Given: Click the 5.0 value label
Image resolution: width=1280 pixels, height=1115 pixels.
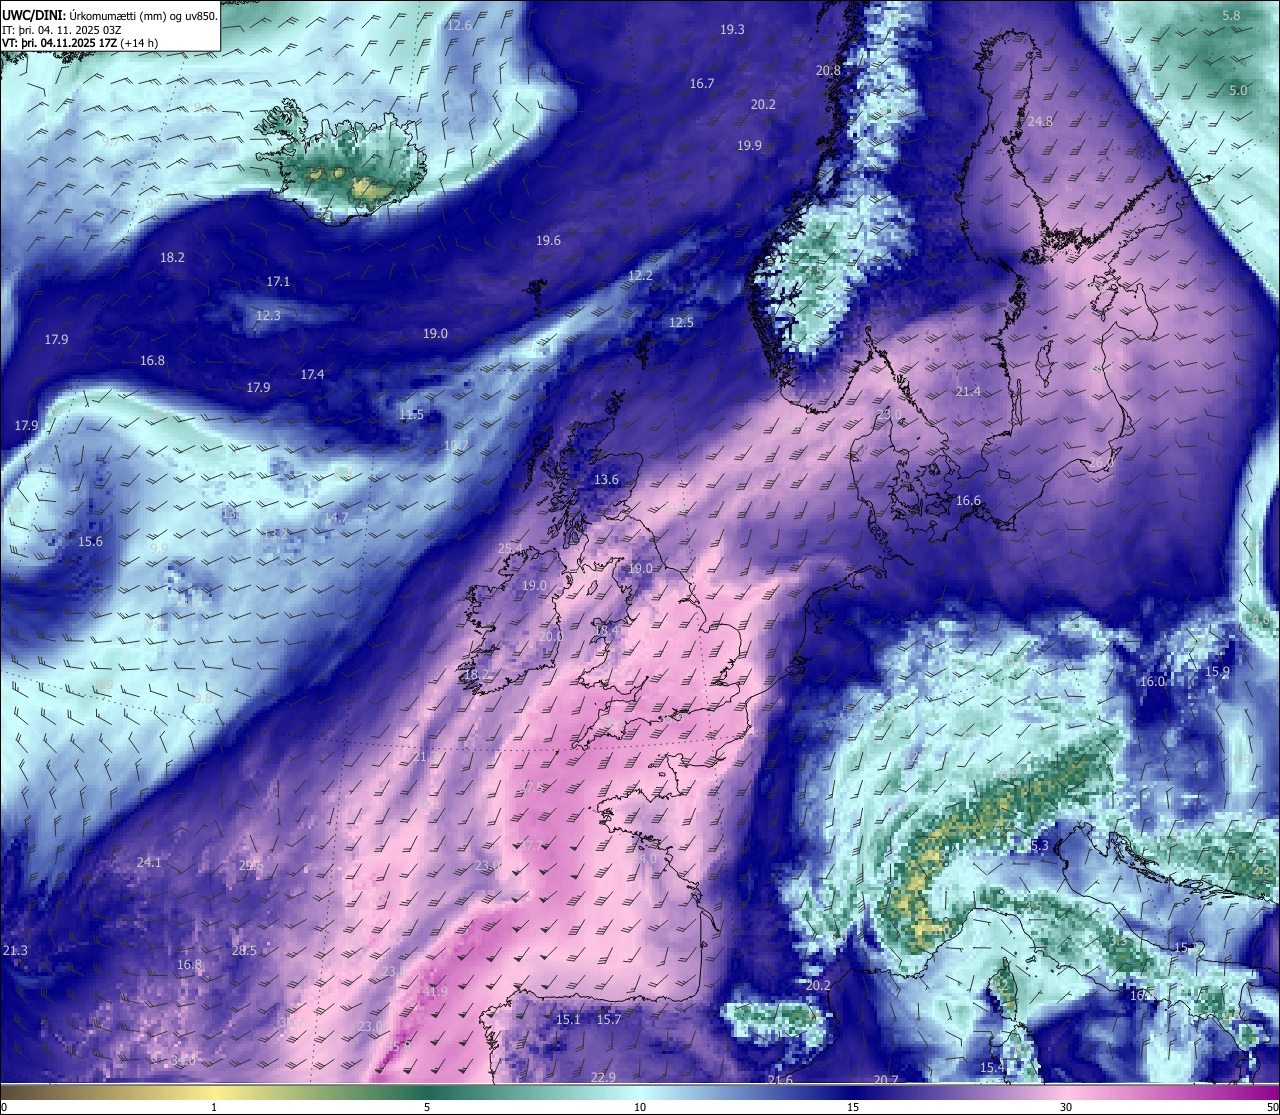Looking at the screenshot, I should coord(1238,91).
